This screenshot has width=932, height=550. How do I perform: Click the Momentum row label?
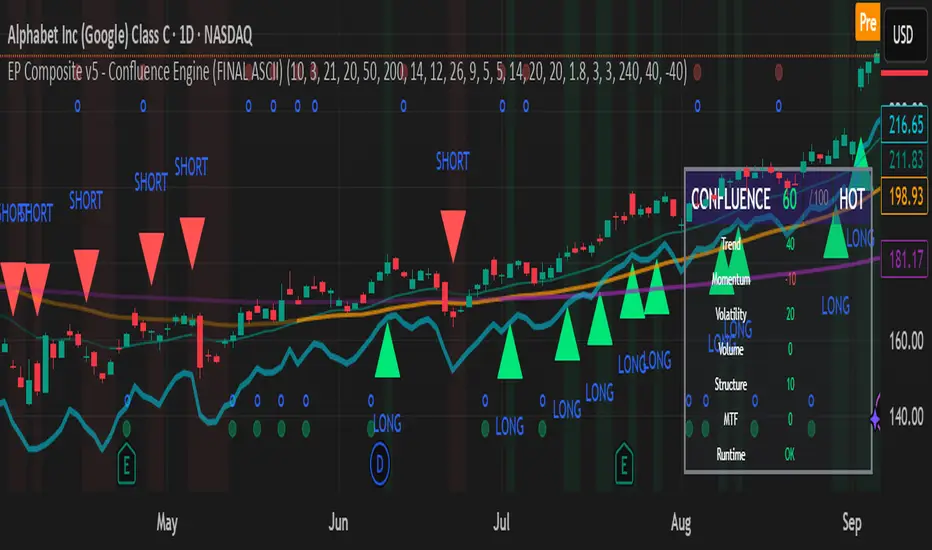(x=731, y=279)
